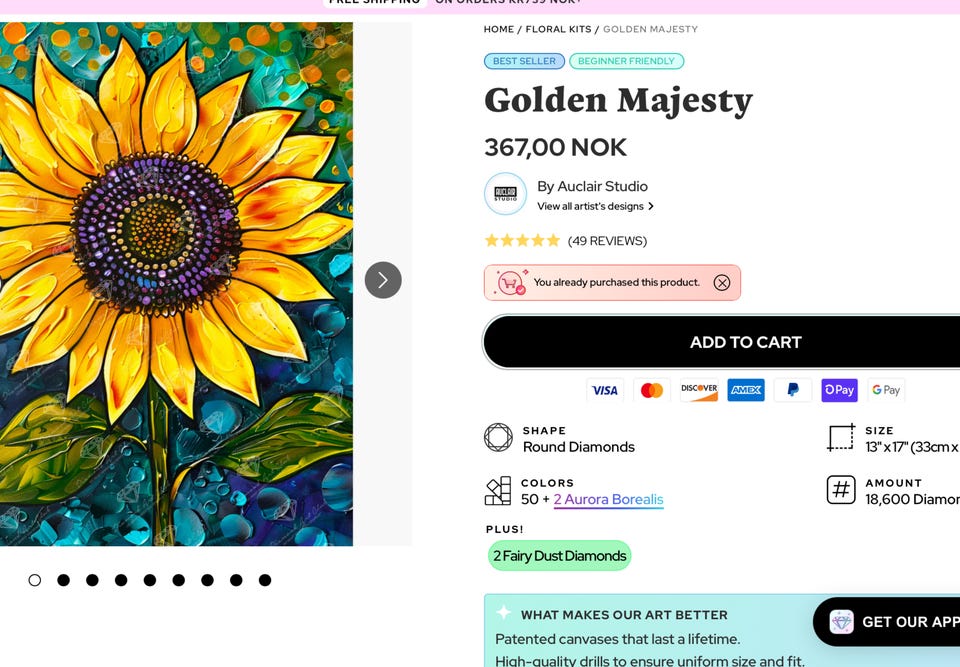Click the Discover payment icon
Image resolution: width=960 pixels, height=667 pixels.
coord(699,390)
